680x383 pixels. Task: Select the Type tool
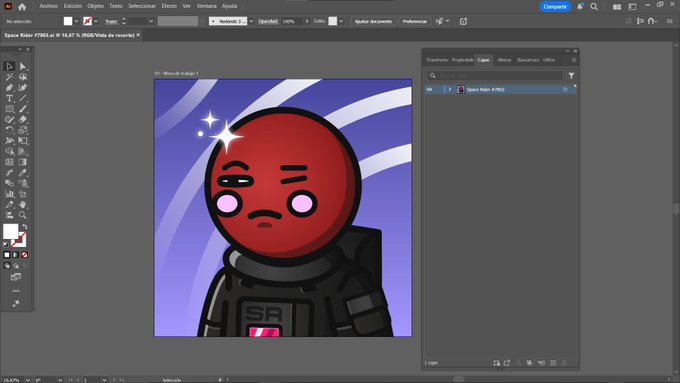coord(9,98)
